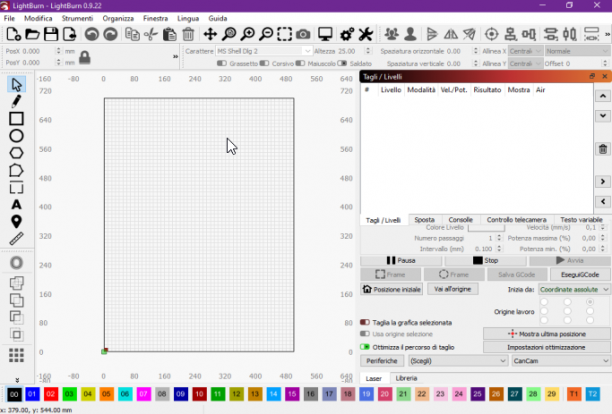
Task: Click the Pan/Move view cross-arrows icon
Action: click(x=210, y=34)
